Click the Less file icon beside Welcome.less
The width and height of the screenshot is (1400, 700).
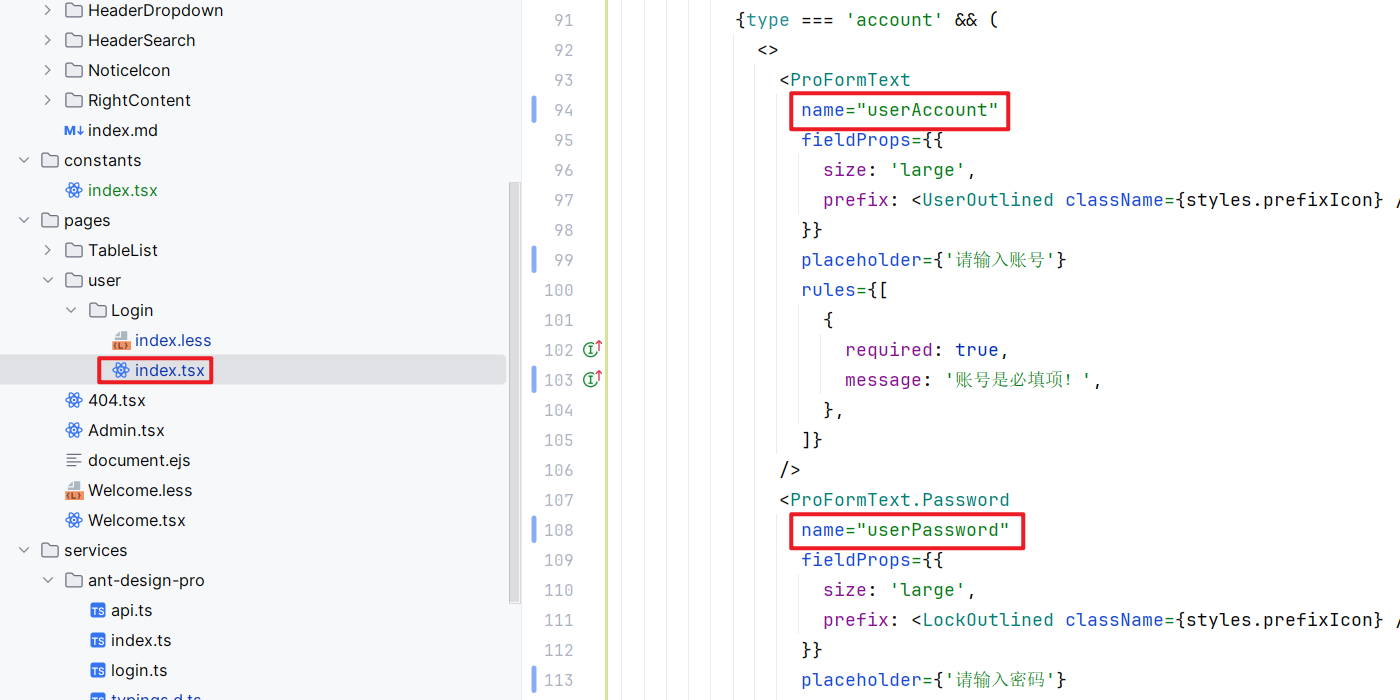73,490
